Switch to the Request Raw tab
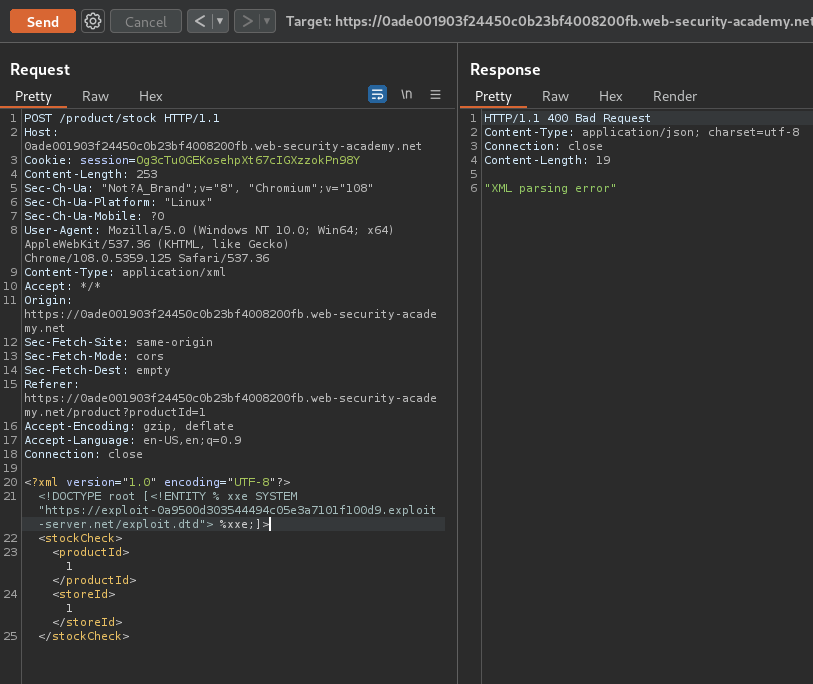 click(95, 96)
